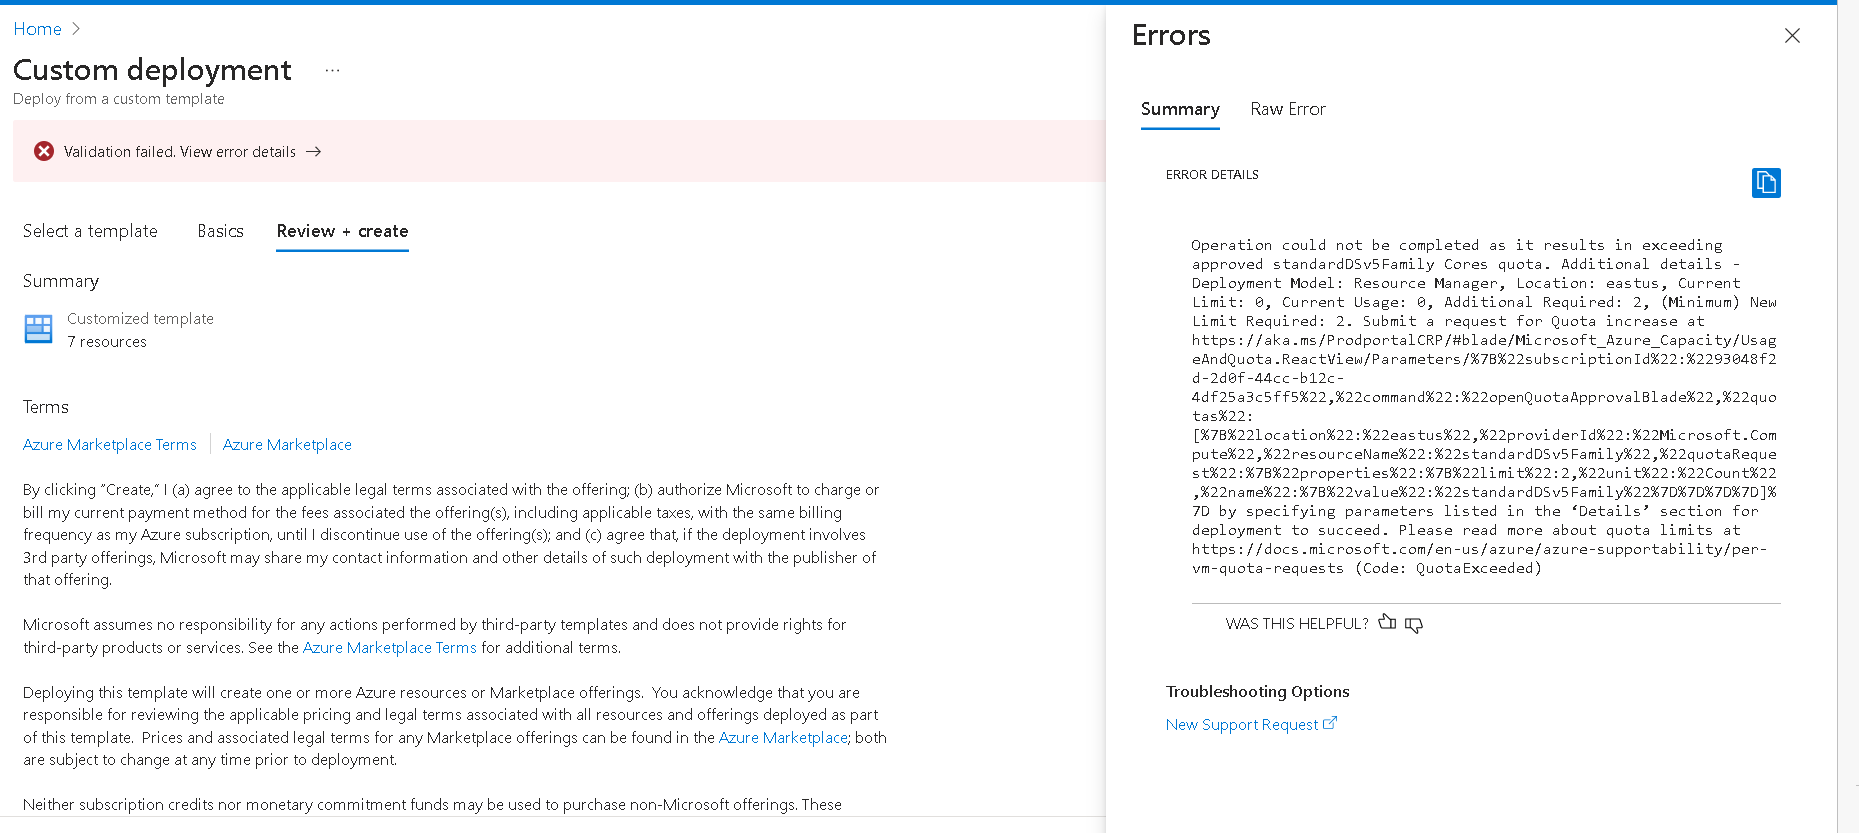This screenshot has height=833, width=1859.
Task: Navigate to Home breadcrumb link
Action: 38,29
